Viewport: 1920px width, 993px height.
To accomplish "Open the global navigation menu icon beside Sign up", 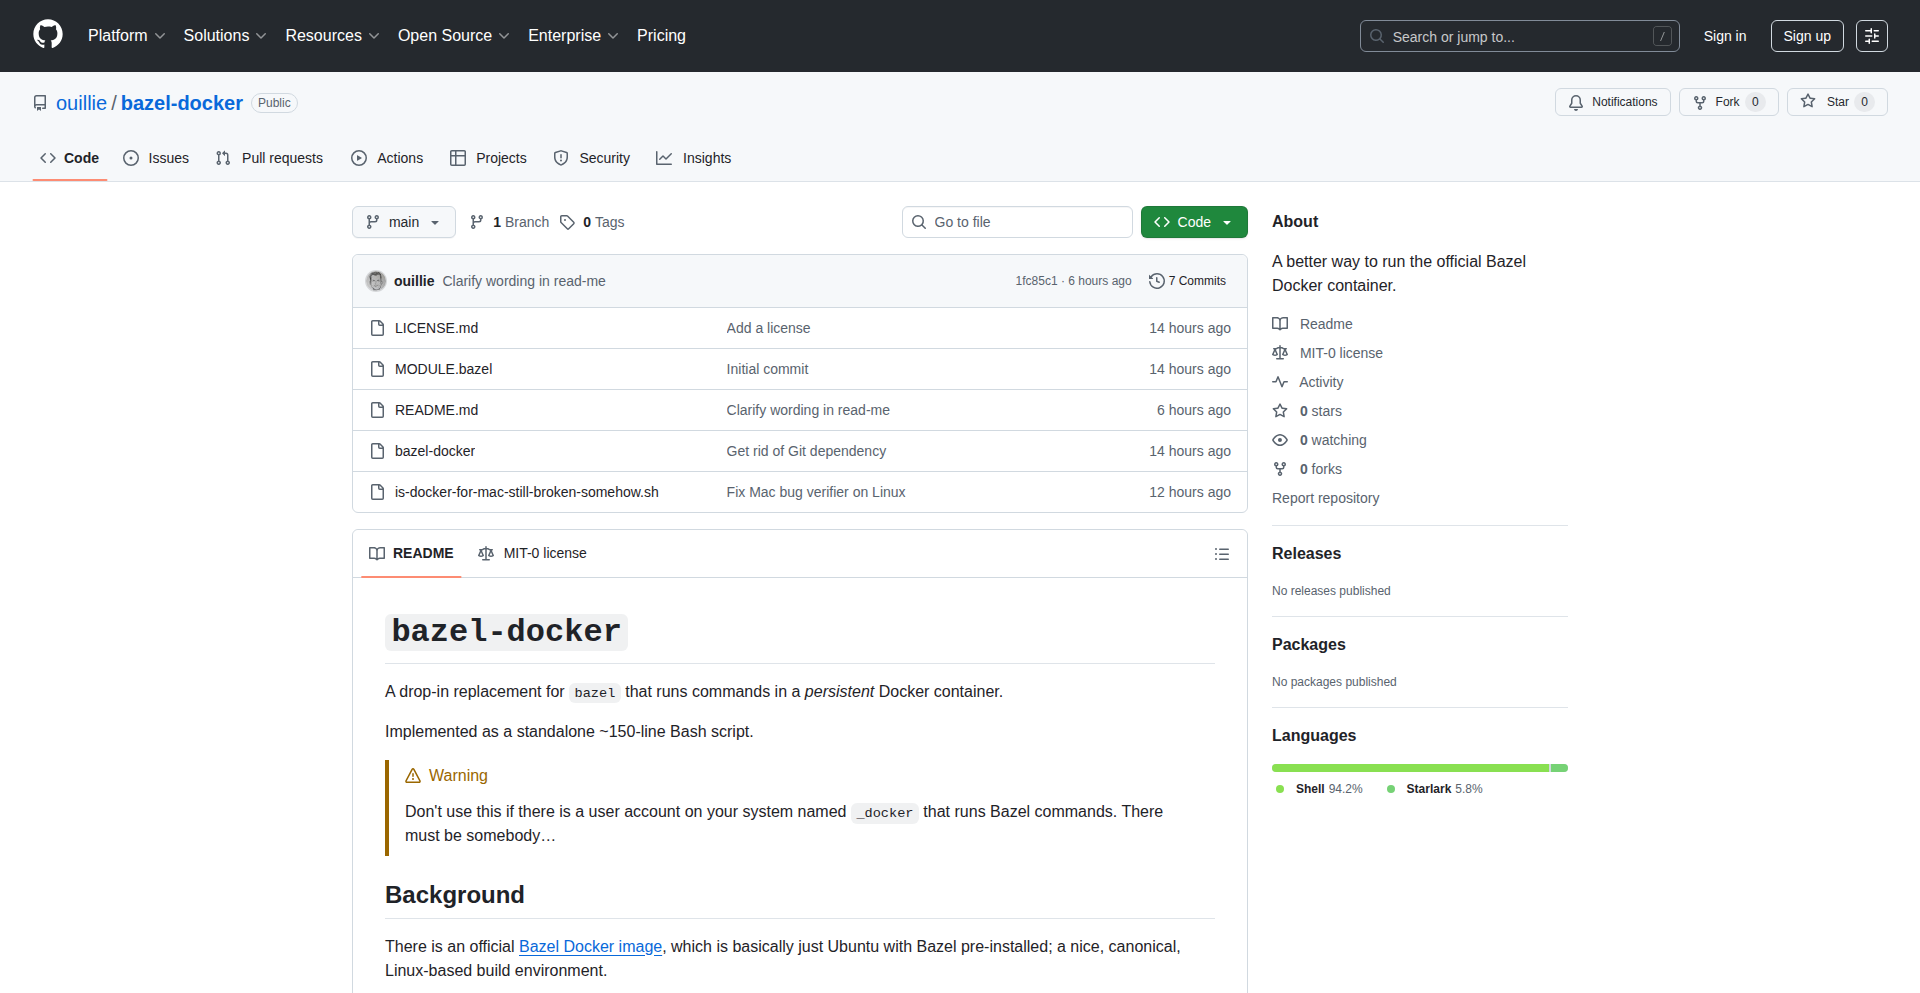I will click(1872, 36).
